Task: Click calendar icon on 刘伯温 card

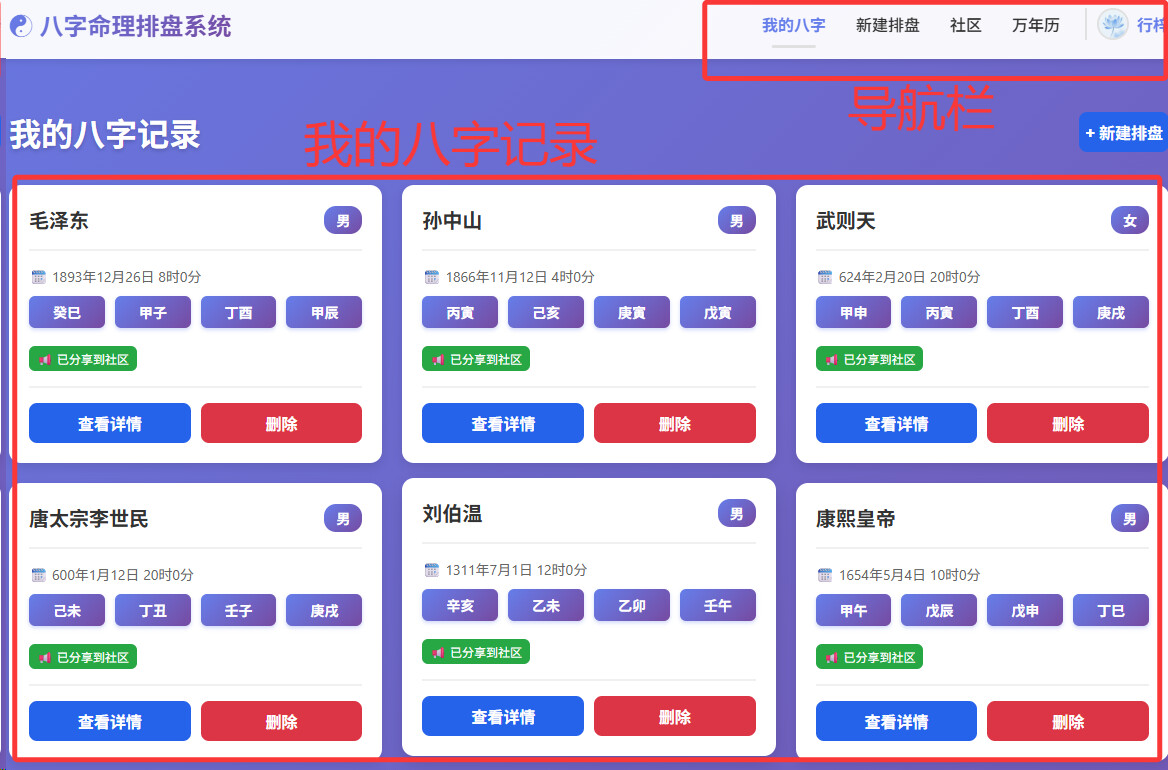Action: pos(432,570)
